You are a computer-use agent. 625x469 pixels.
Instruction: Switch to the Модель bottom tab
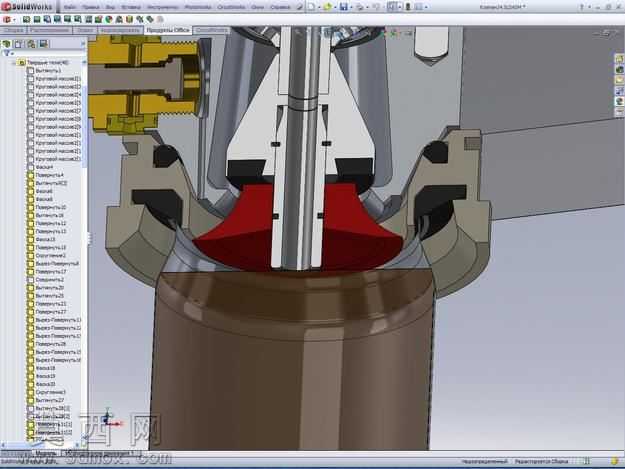[46, 453]
